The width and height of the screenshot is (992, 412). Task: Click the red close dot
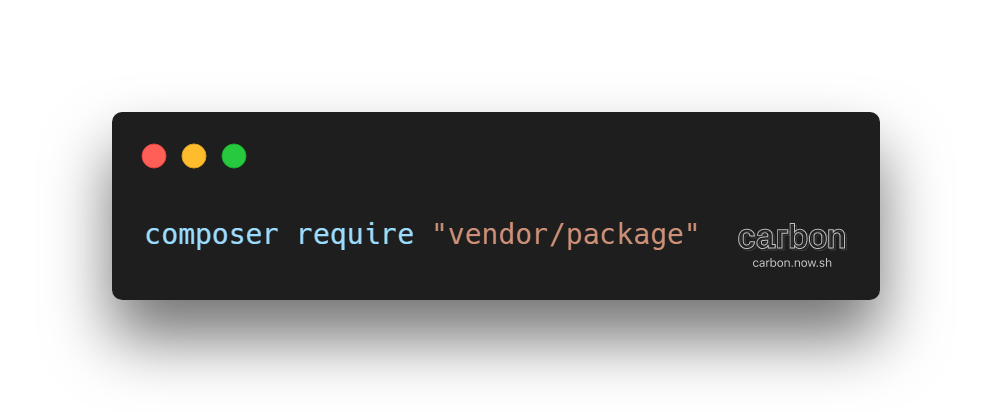pos(154,156)
